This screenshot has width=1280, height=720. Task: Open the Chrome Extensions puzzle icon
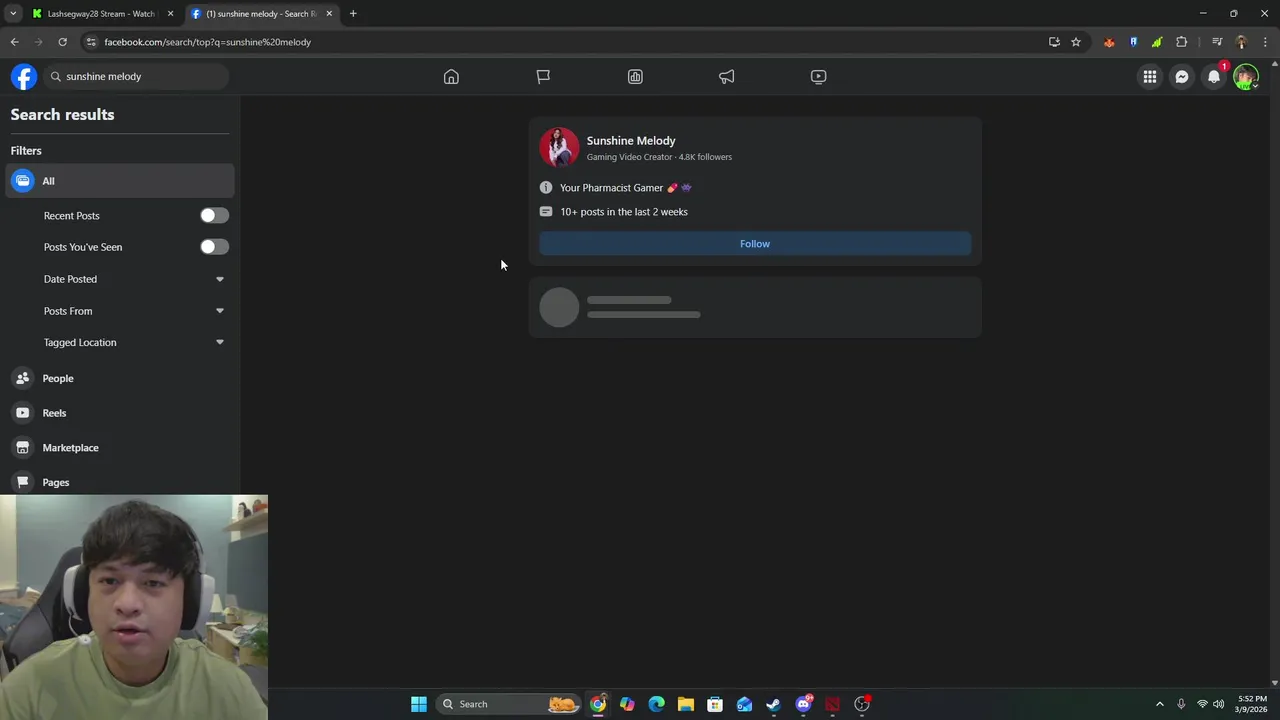click(1182, 42)
